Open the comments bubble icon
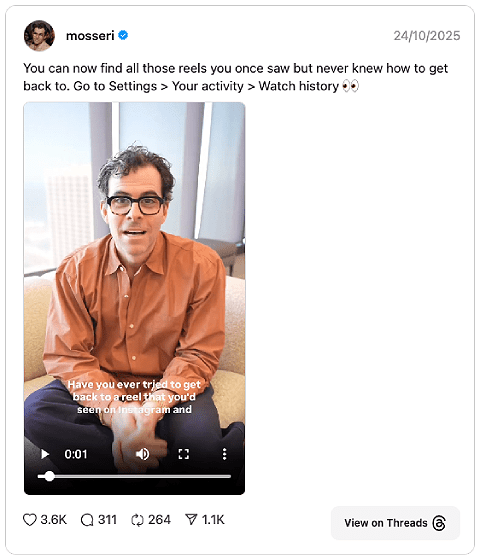Image resolution: width=480 pixels, height=559 pixels. (x=87, y=520)
